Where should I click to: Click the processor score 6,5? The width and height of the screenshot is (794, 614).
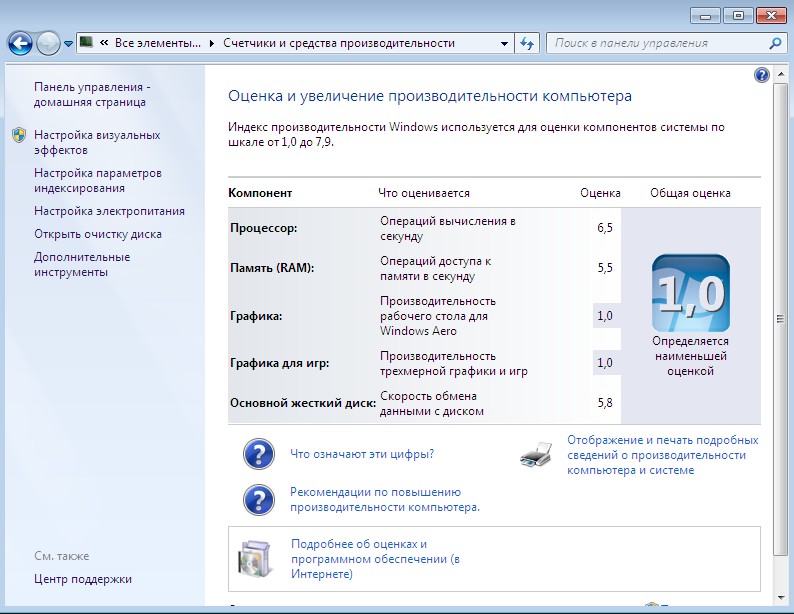coord(605,228)
